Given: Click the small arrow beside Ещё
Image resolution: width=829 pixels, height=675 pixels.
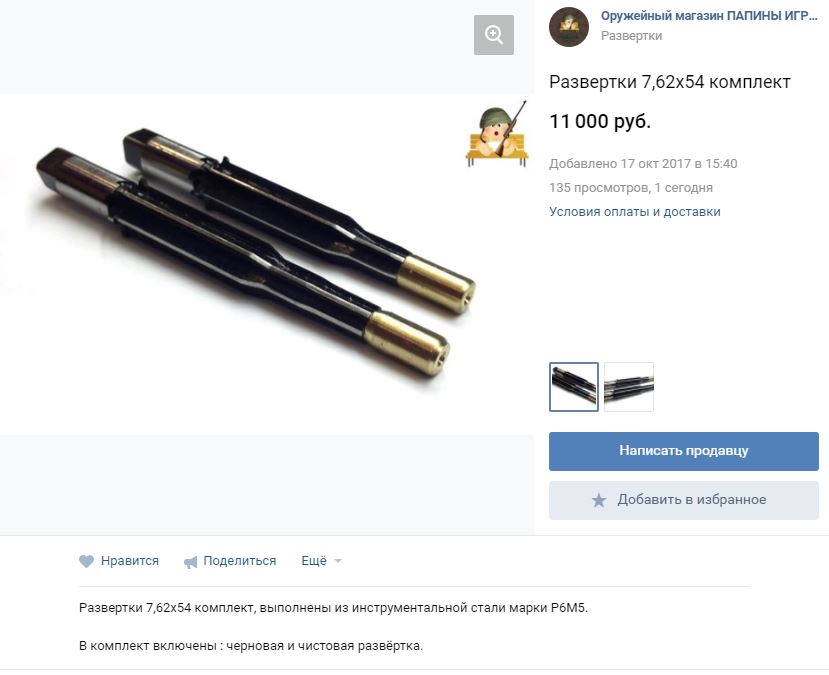Looking at the screenshot, I should (338, 561).
